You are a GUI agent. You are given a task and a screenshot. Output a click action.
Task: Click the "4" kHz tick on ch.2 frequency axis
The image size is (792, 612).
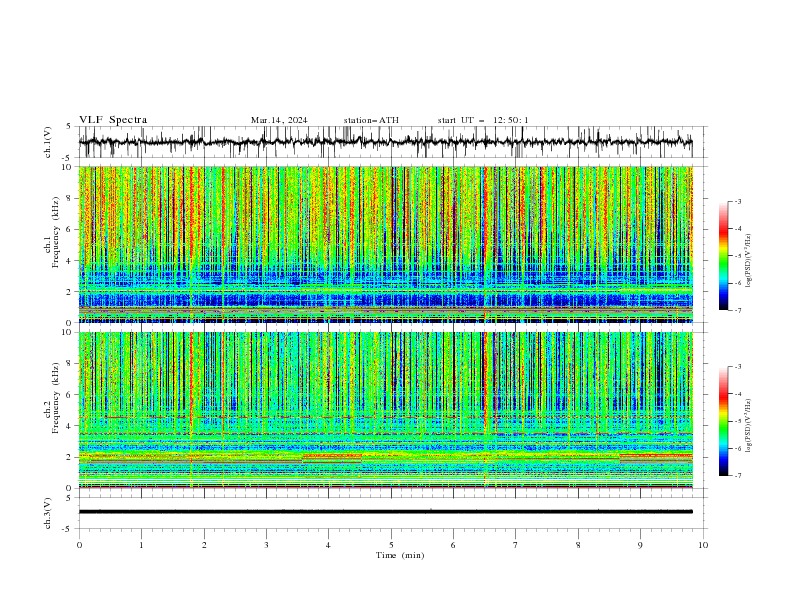coord(69,426)
